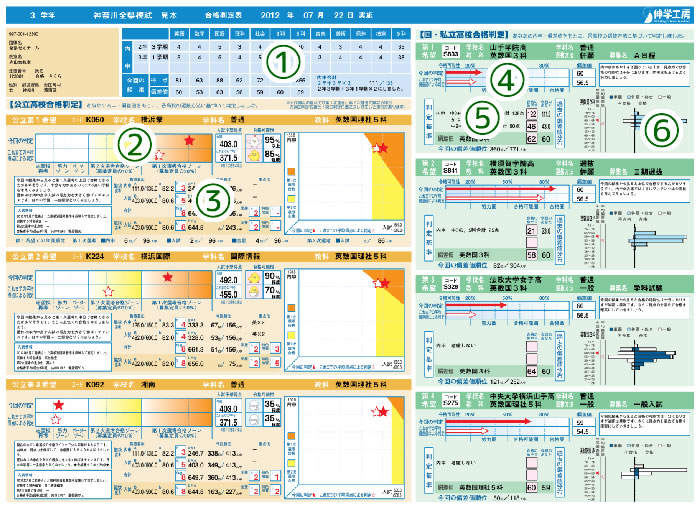Click the chick icon beside 95% in K050
Image resolution: width=700 pixels, height=508 pixels.
(254, 142)
